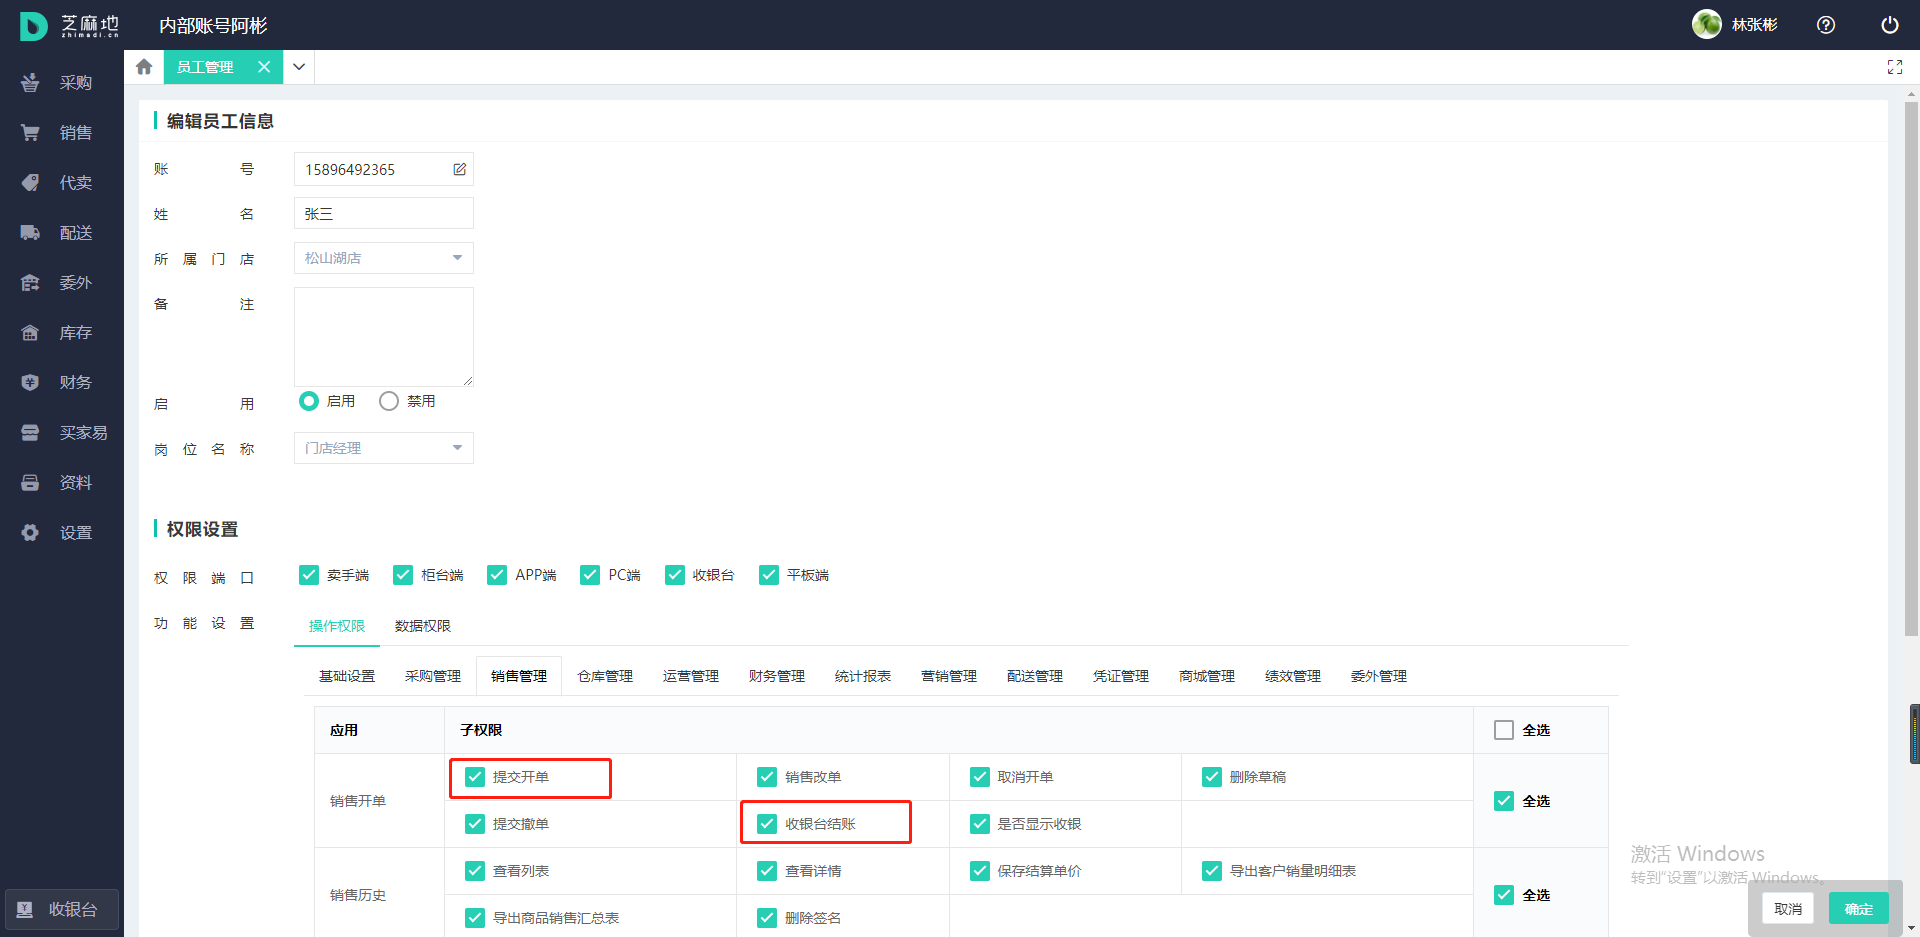Toggle the 是否显示收银 permission
The height and width of the screenshot is (937, 1920).
point(980,824)
